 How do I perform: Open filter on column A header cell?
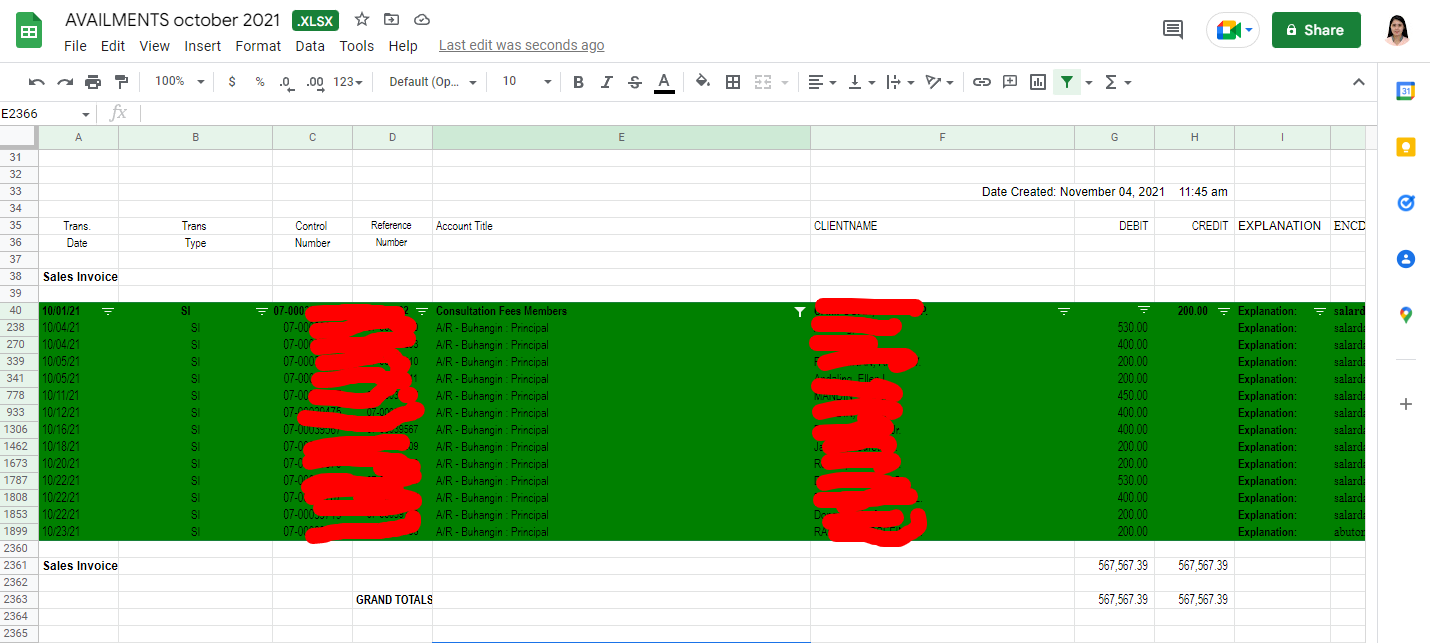[x=108, y=311]
